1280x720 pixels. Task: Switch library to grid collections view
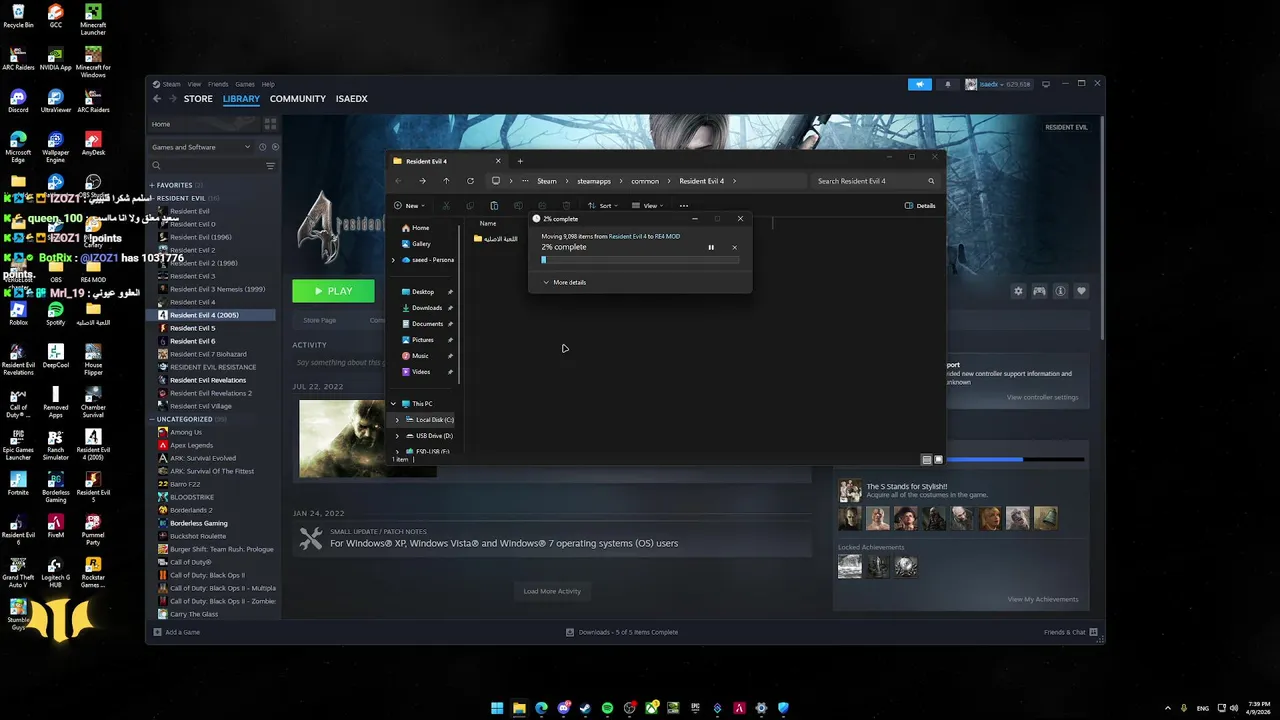coord(270,124)
